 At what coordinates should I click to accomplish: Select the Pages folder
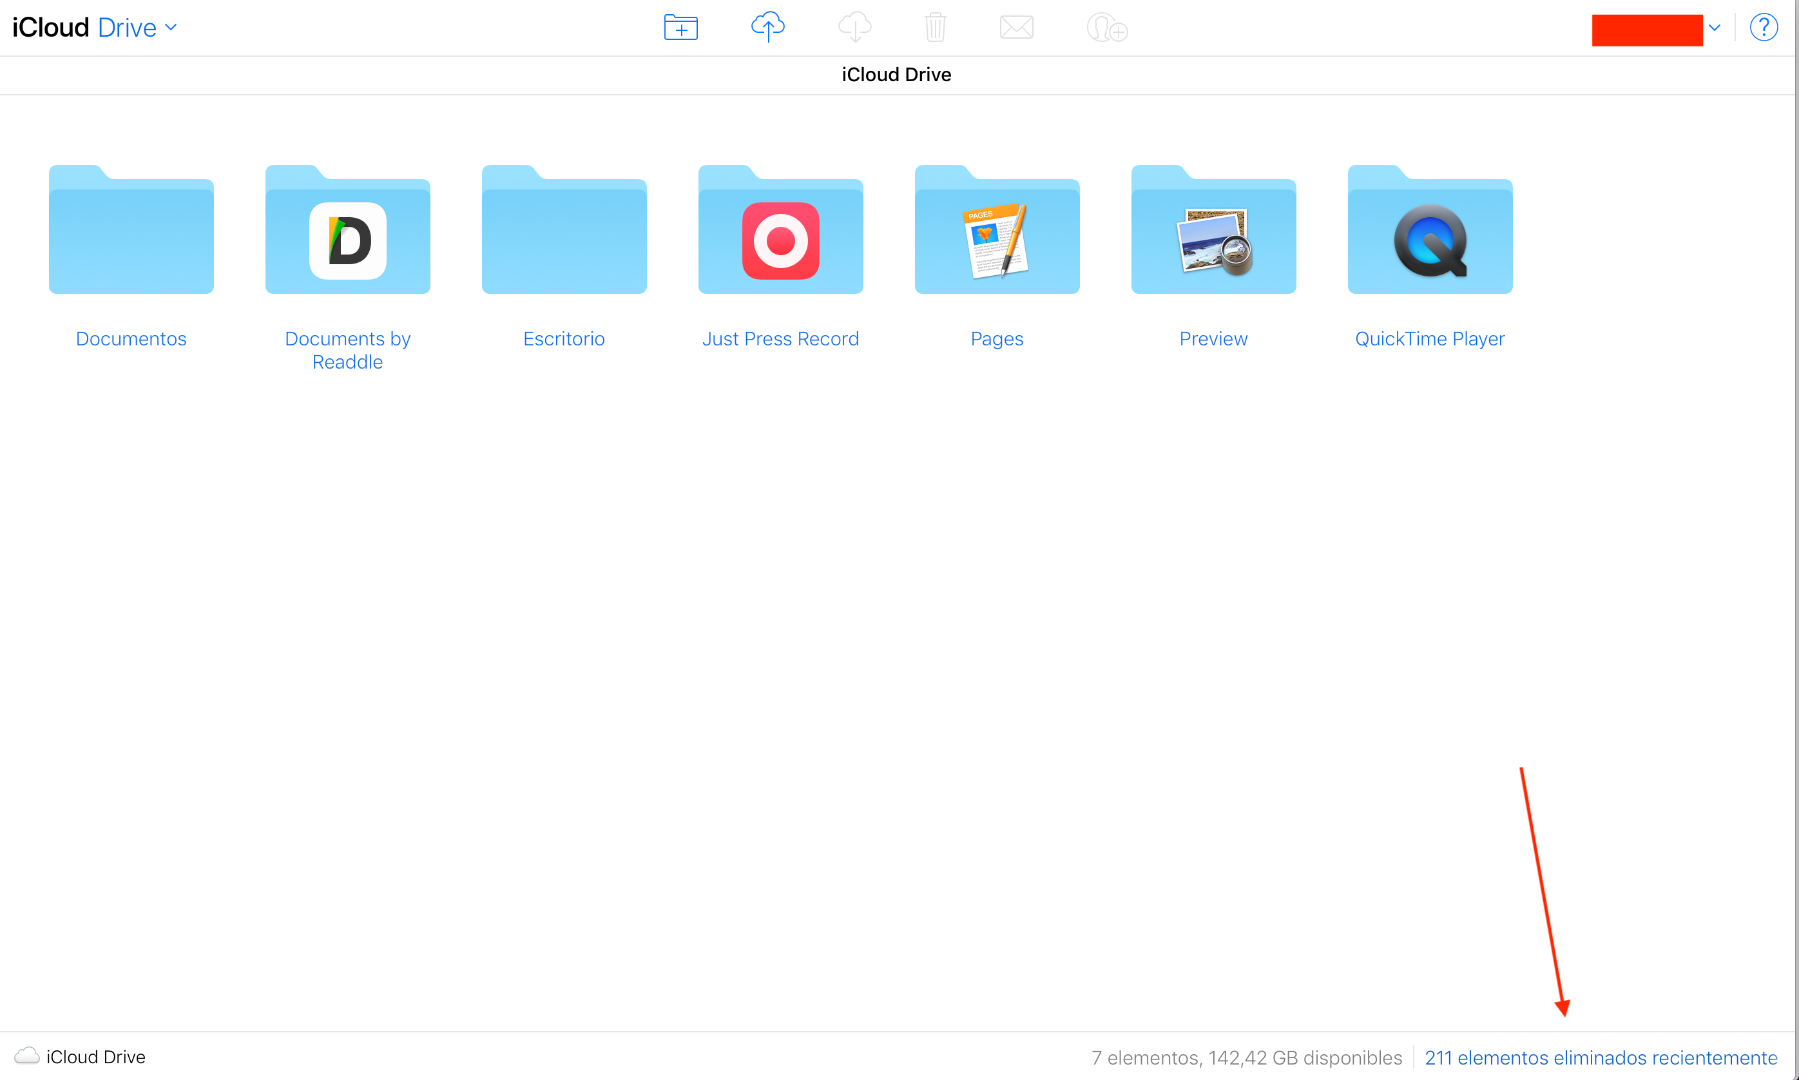(997, 232)
